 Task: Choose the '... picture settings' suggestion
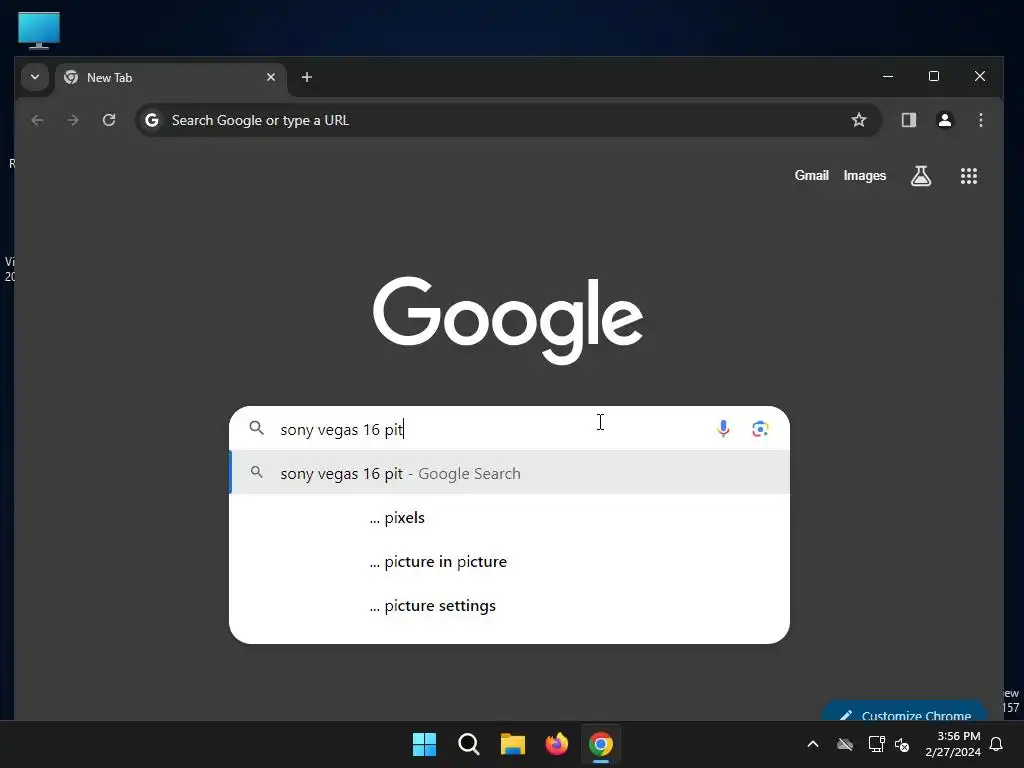coord(509,606)
